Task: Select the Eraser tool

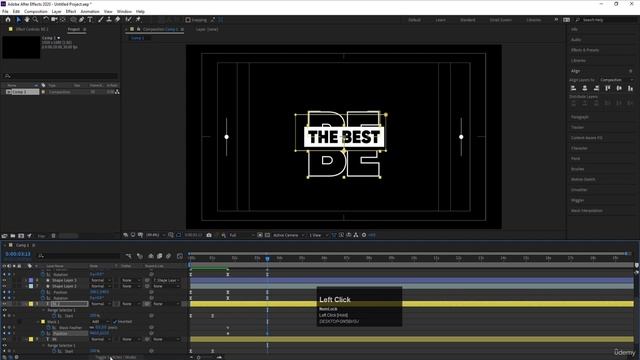Action: [x=118, y=20]
